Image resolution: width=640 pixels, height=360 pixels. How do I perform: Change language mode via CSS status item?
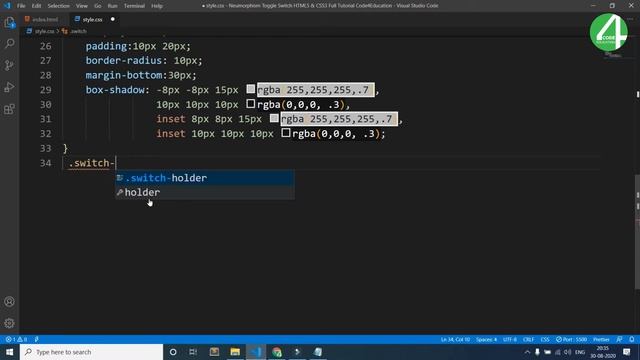click(545, 339)
